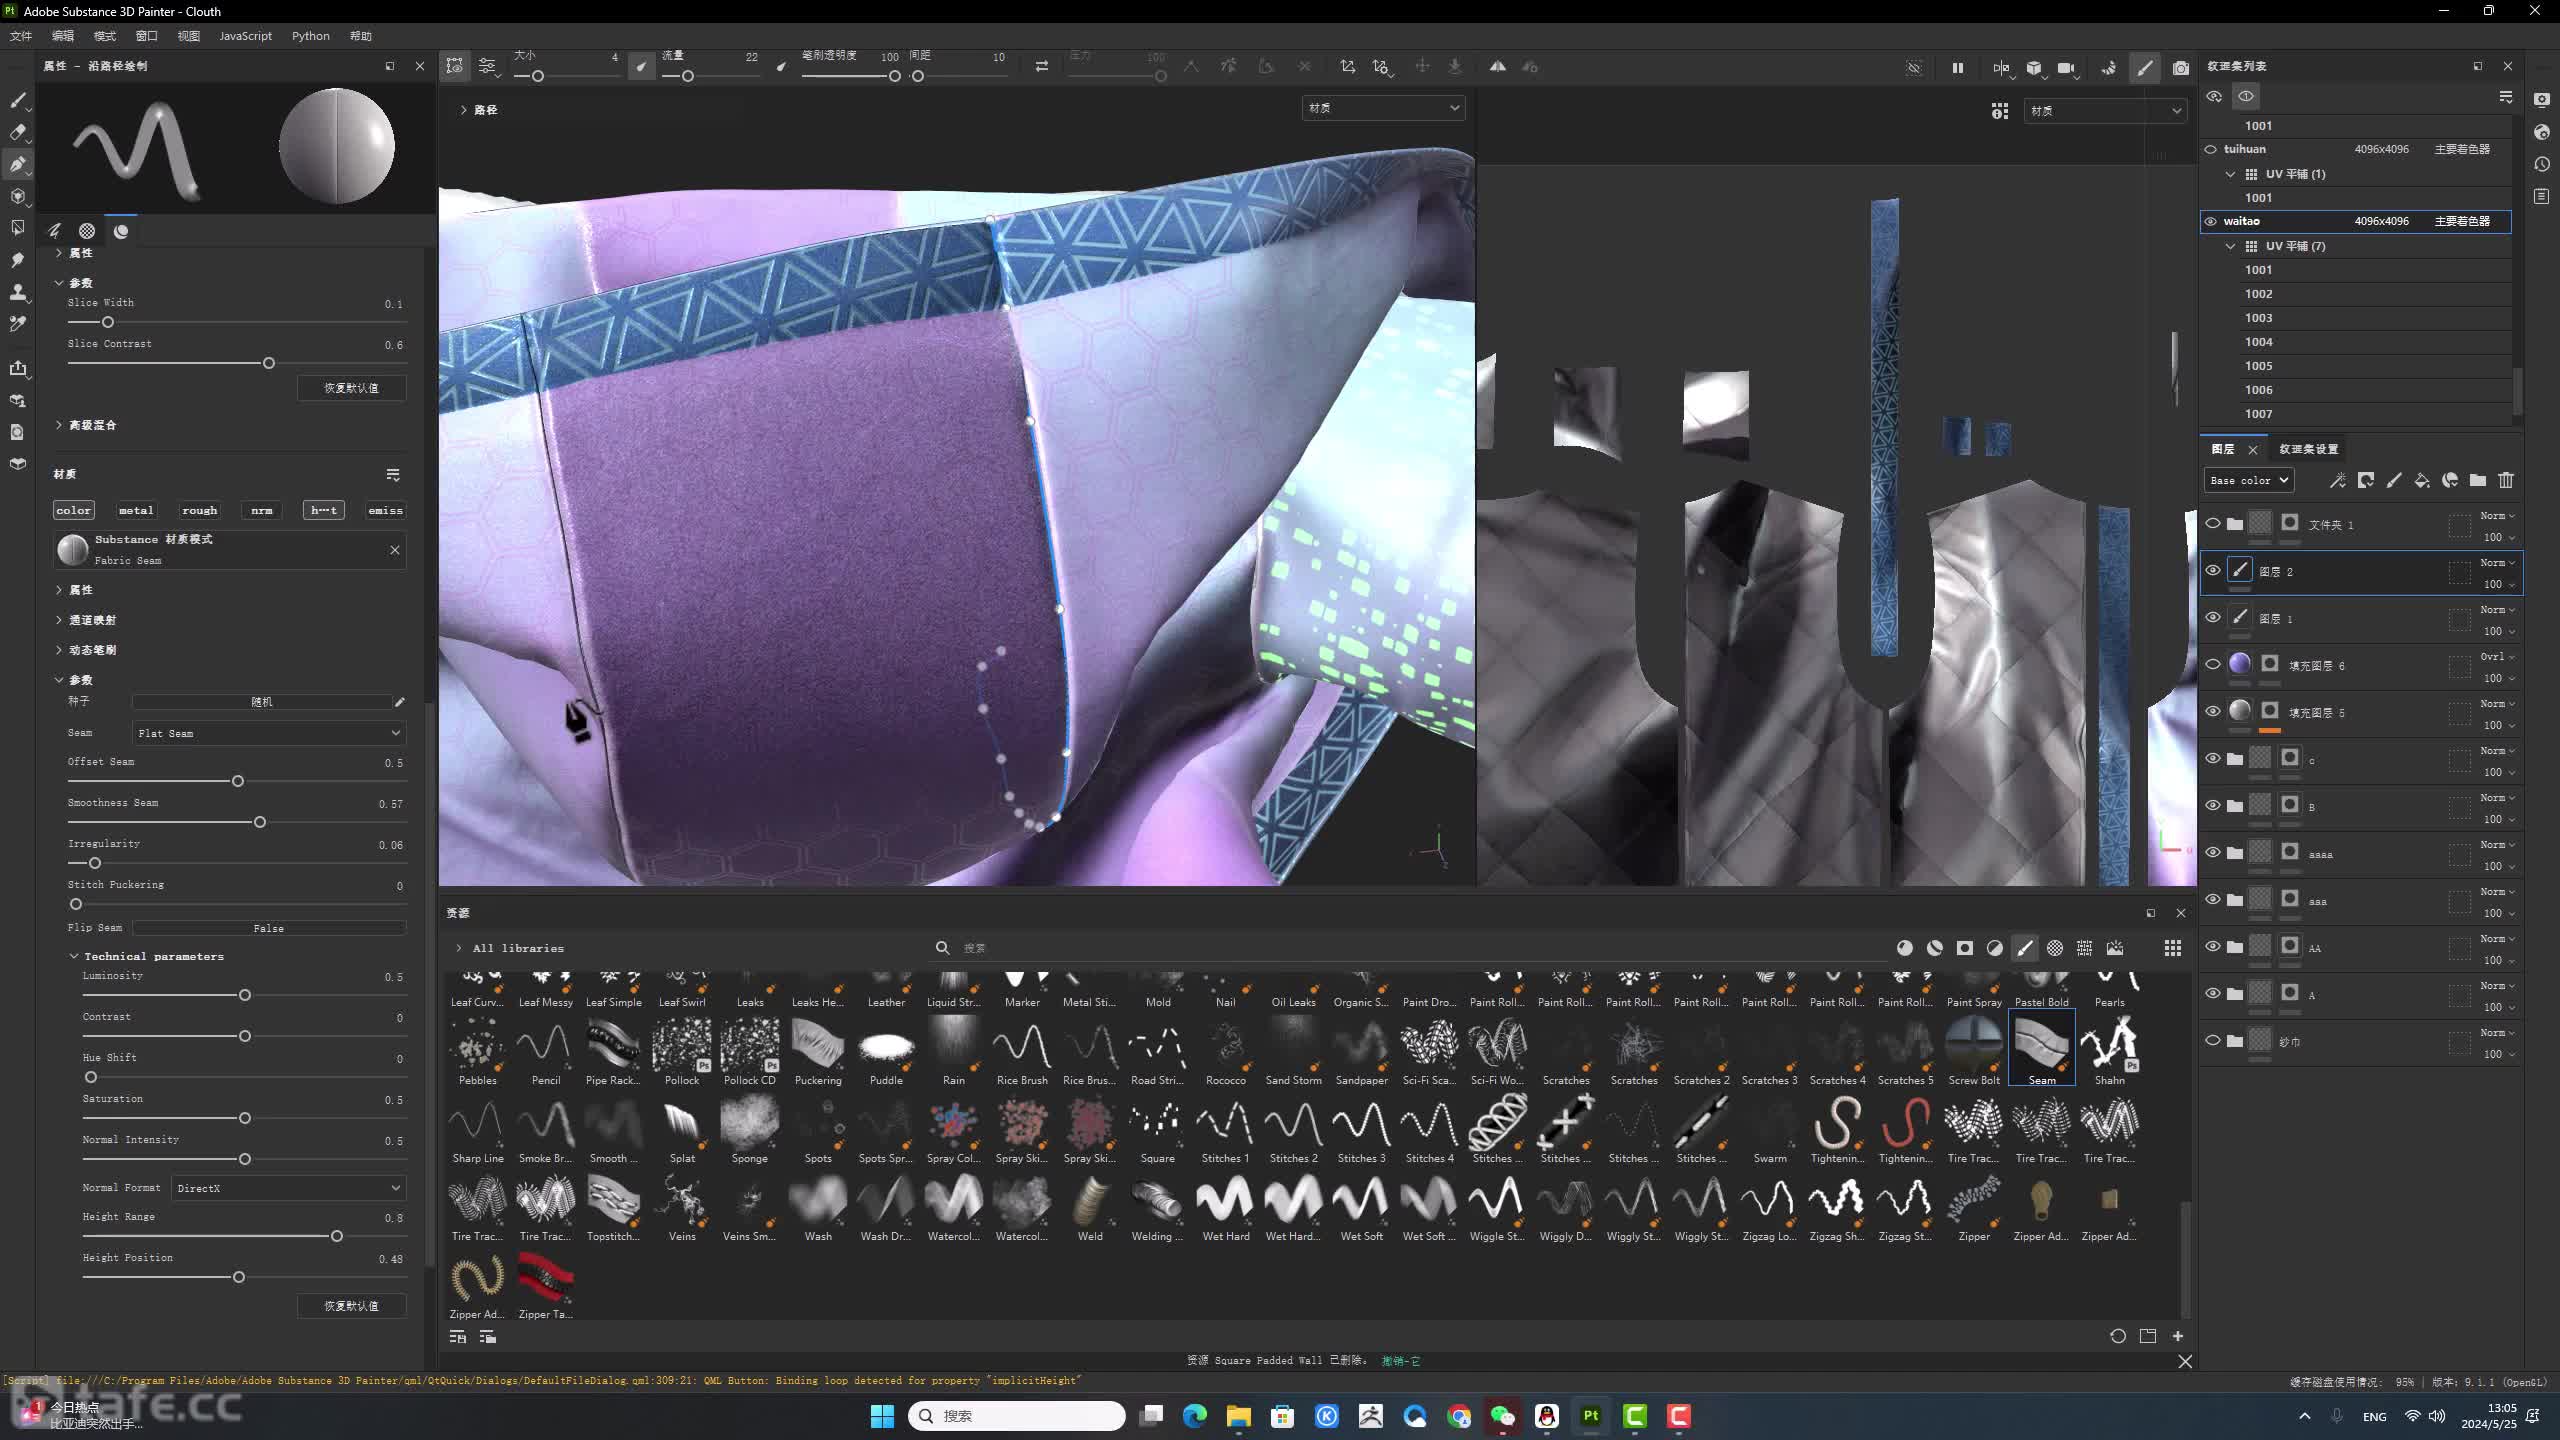Toggle the color channel button
2560x1440 pixels.
(x=74, y=510)
